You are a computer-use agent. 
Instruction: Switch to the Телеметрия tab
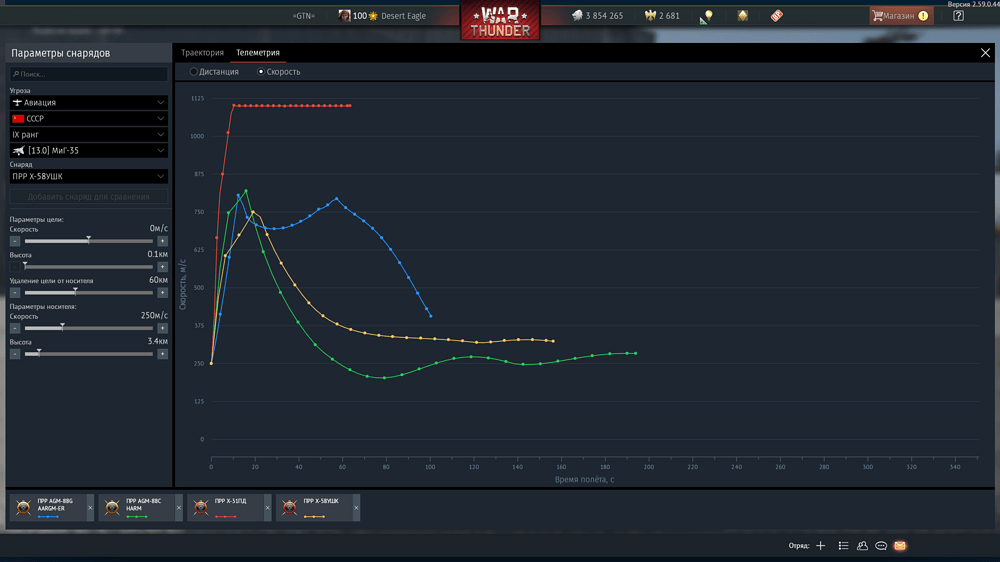pyautogui.click(x=258, y=52)
